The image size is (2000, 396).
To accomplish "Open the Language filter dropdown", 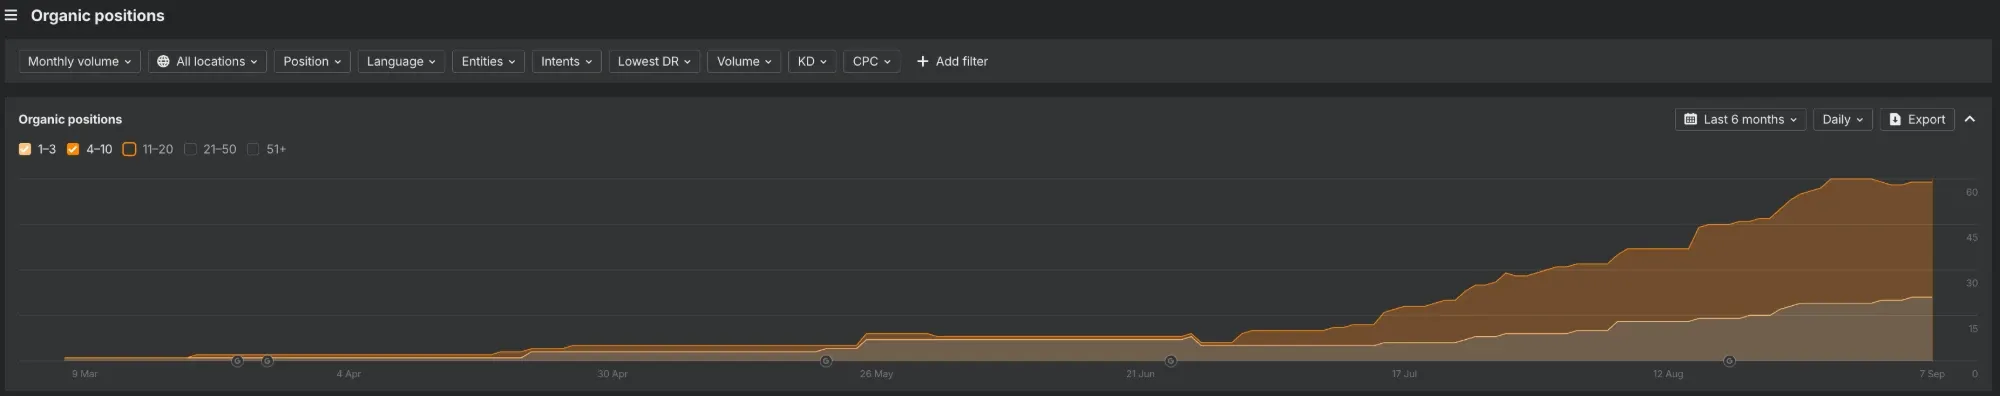I will [401, 61].
